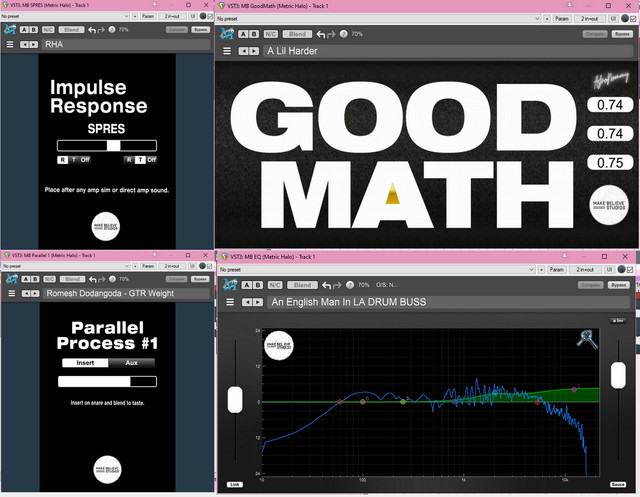Screen dimensions: 640x497
Task: Click the Metric Halo logo in MB GoodMath
Action: click(x=227, y=33)
